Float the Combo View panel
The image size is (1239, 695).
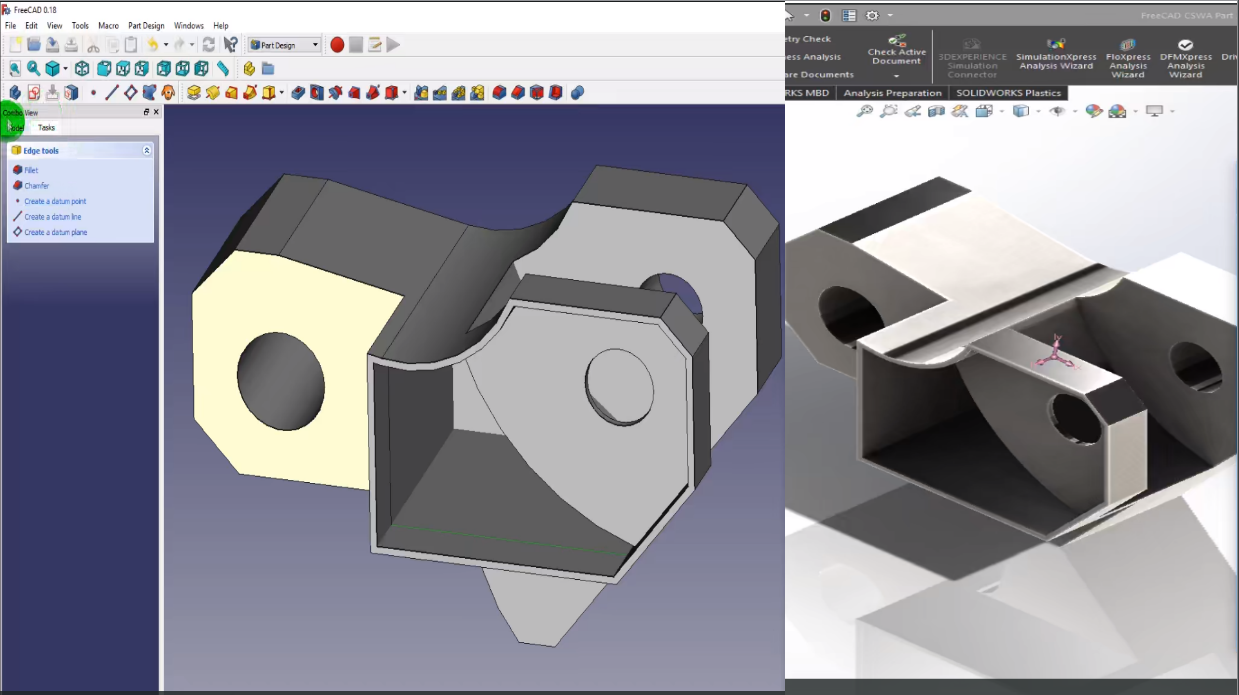pyautogui.click(x=147, y=112)
